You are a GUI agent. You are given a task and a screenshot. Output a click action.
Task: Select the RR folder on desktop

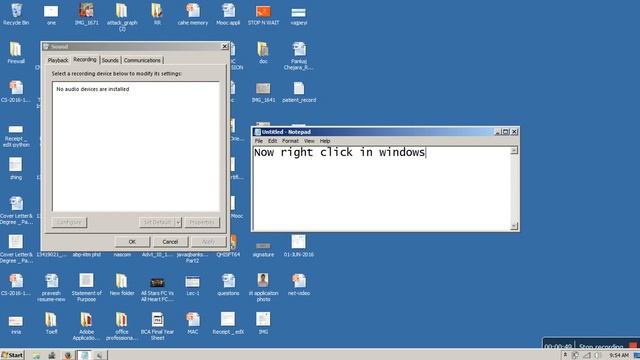(157, 14)
